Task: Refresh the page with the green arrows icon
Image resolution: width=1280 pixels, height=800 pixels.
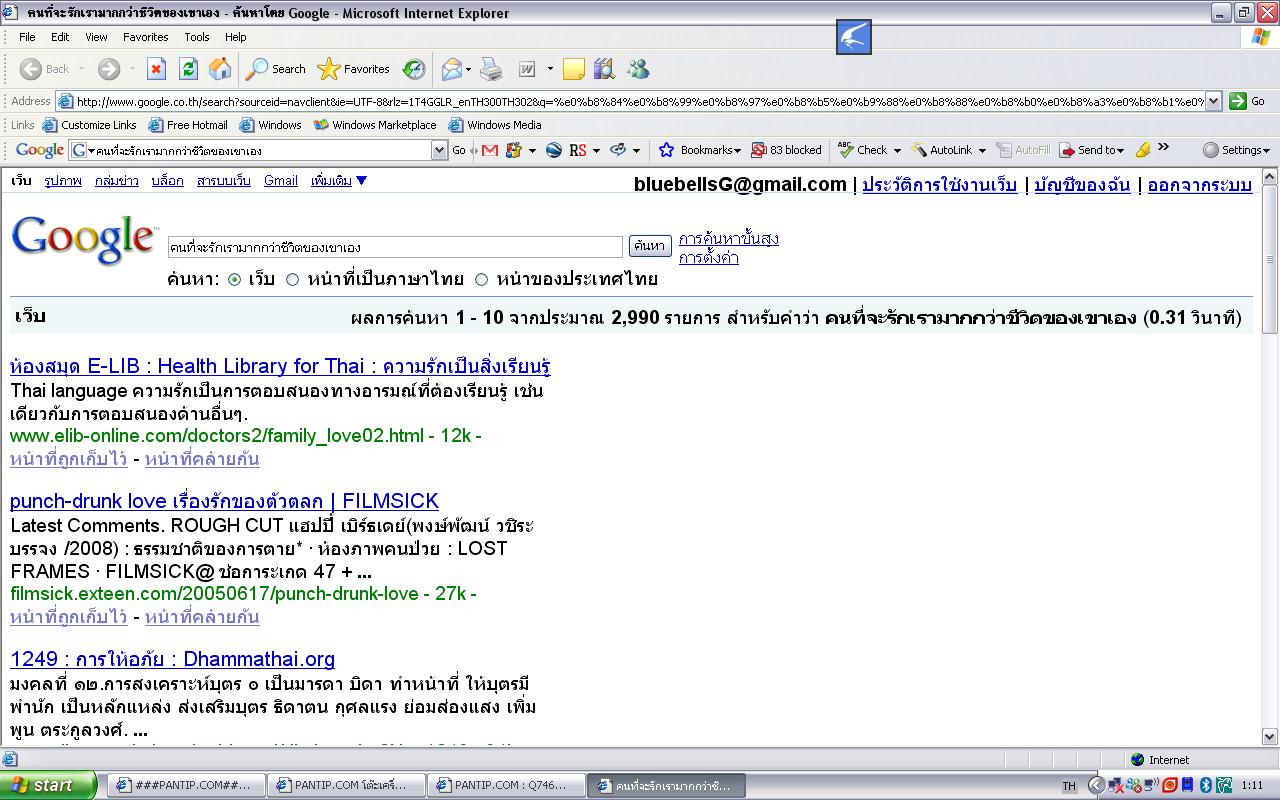Action: 188,69
